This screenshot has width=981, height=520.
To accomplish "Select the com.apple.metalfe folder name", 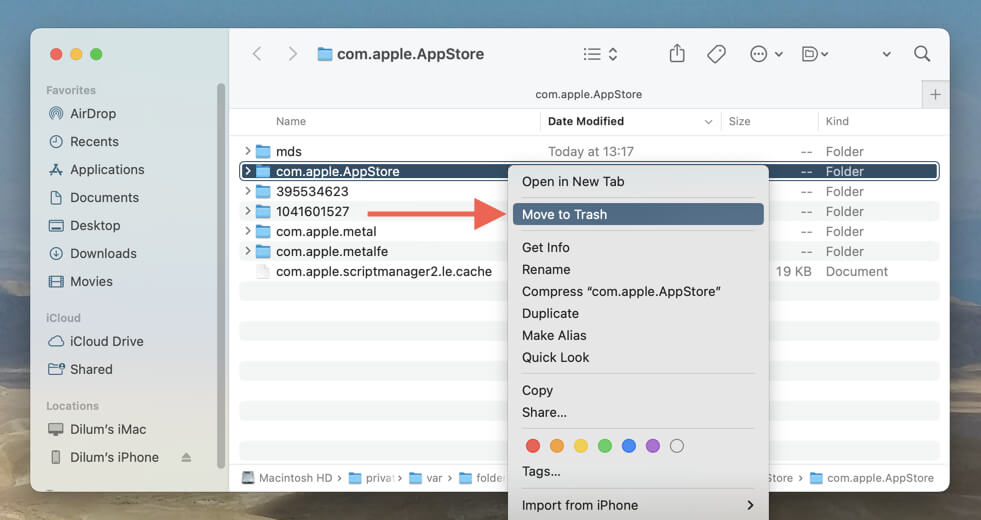I will point(332,252).
